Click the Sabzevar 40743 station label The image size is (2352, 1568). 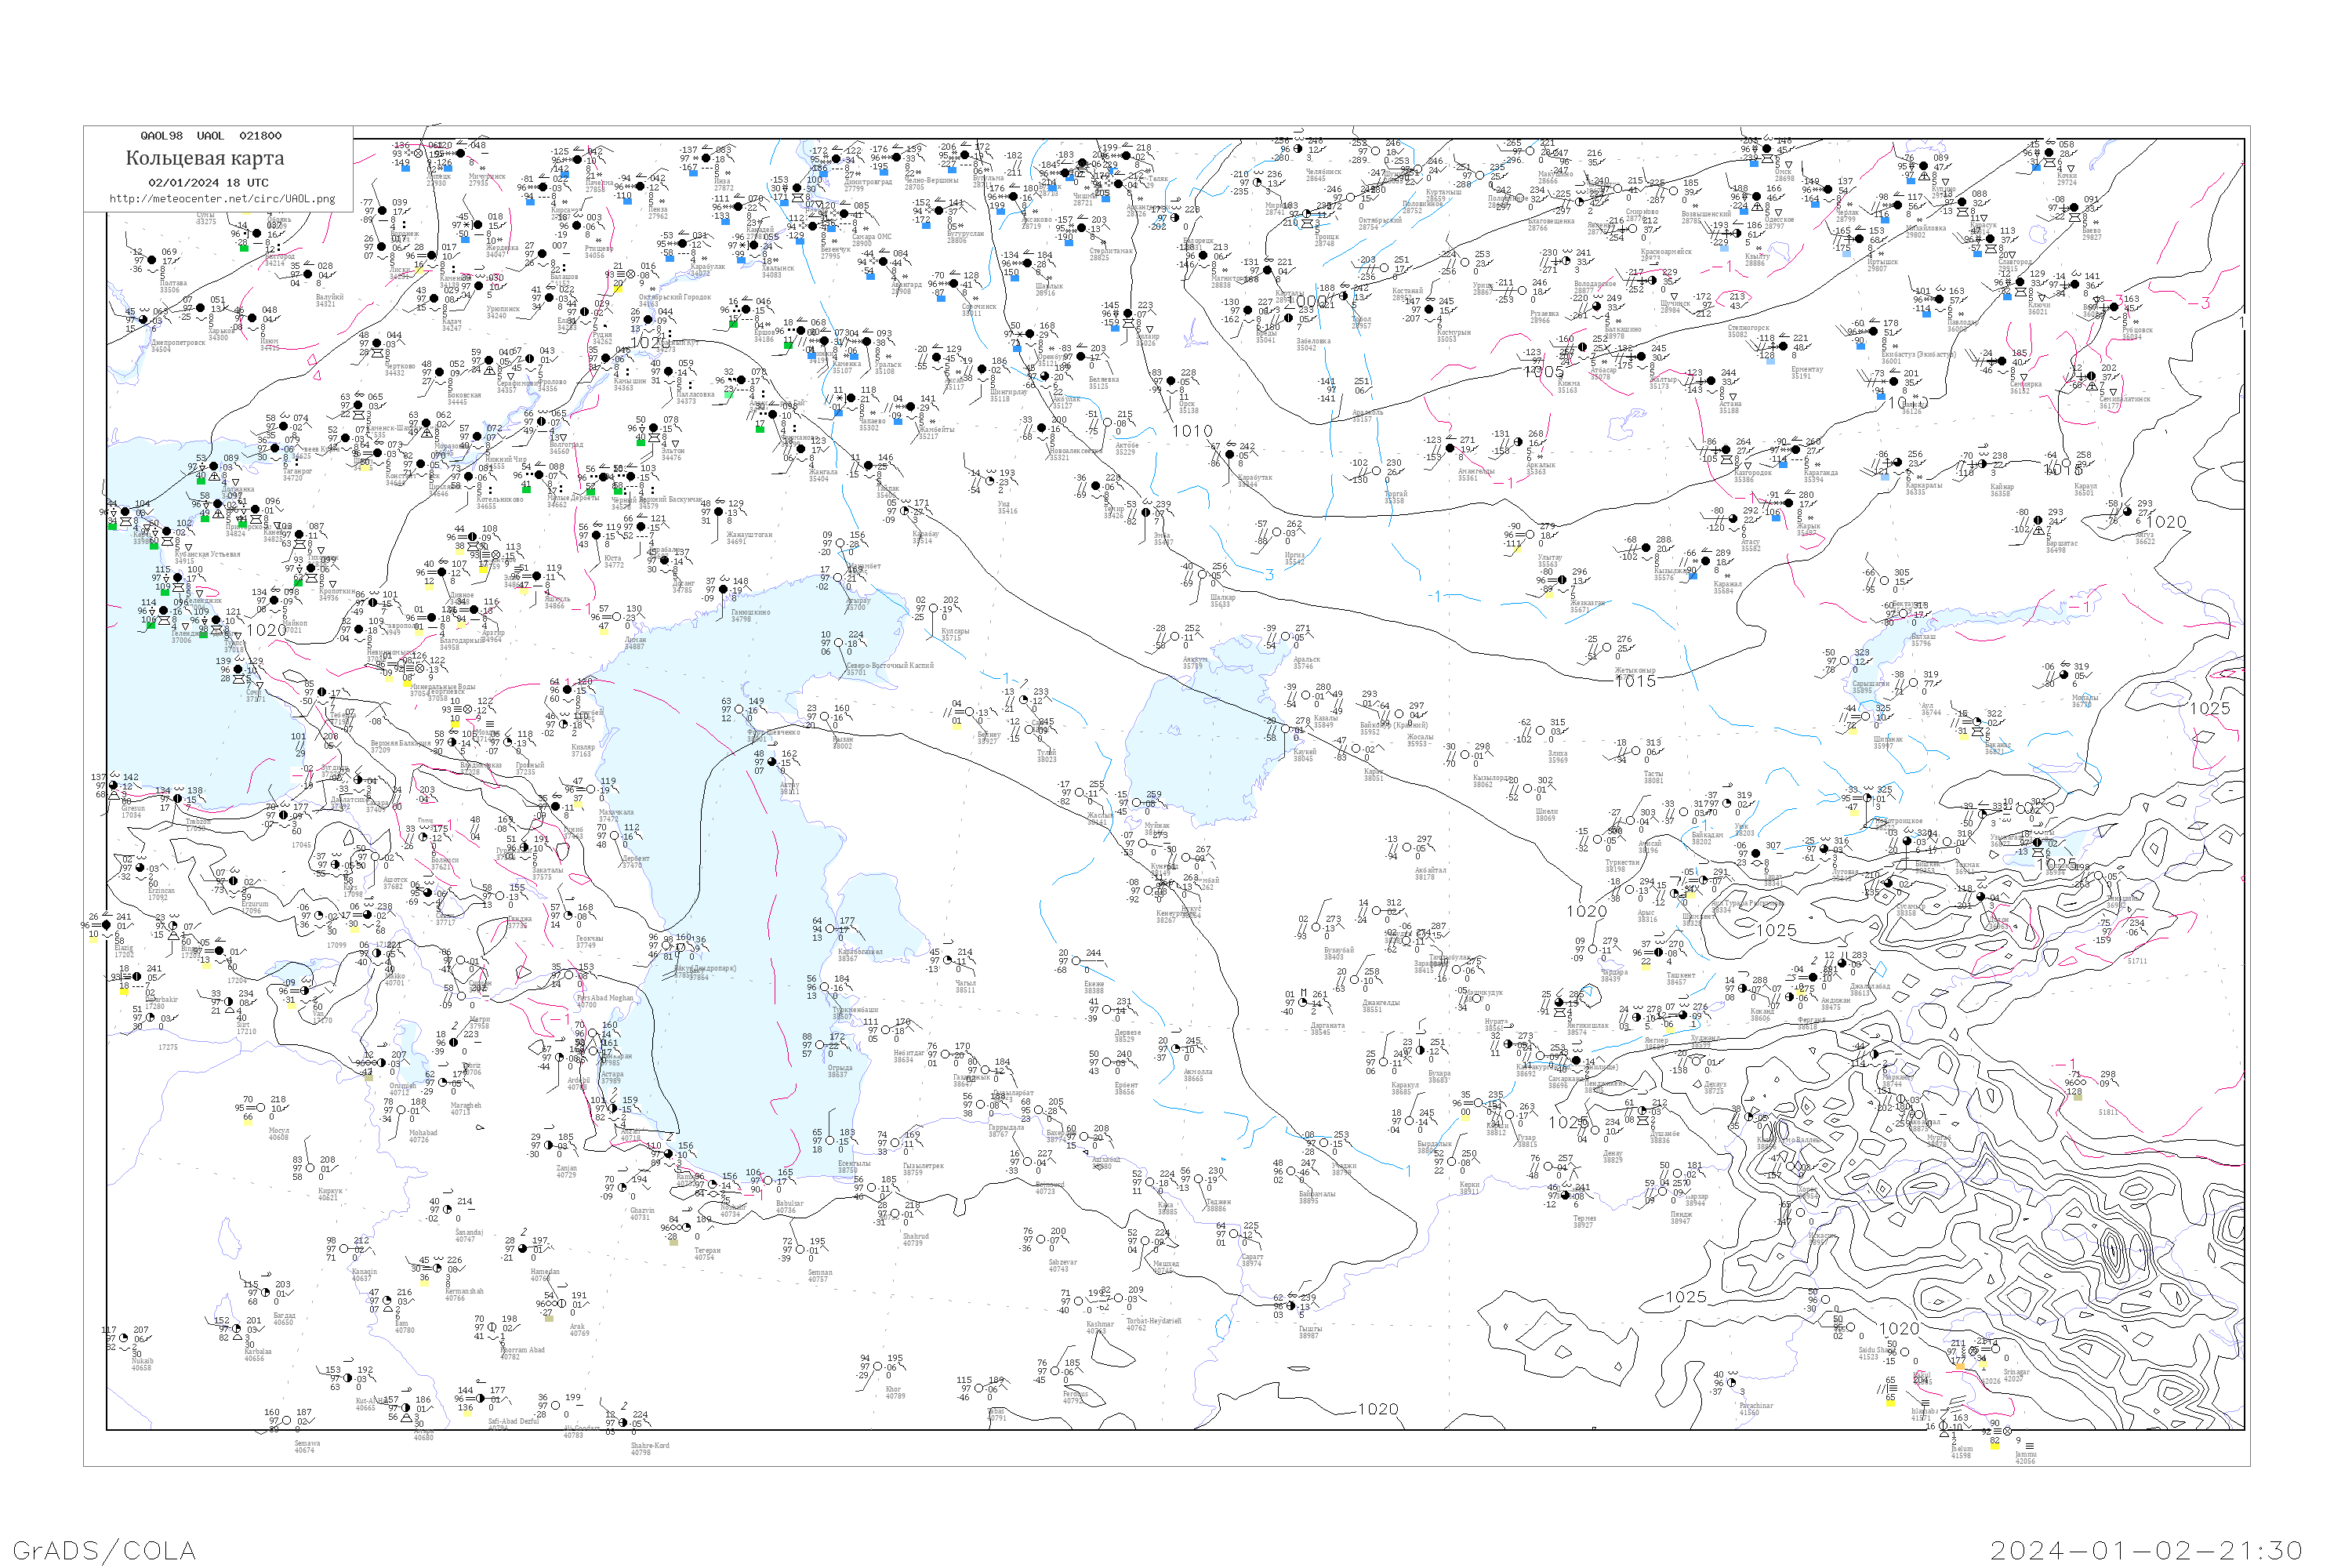[x=1062, y=1264]
